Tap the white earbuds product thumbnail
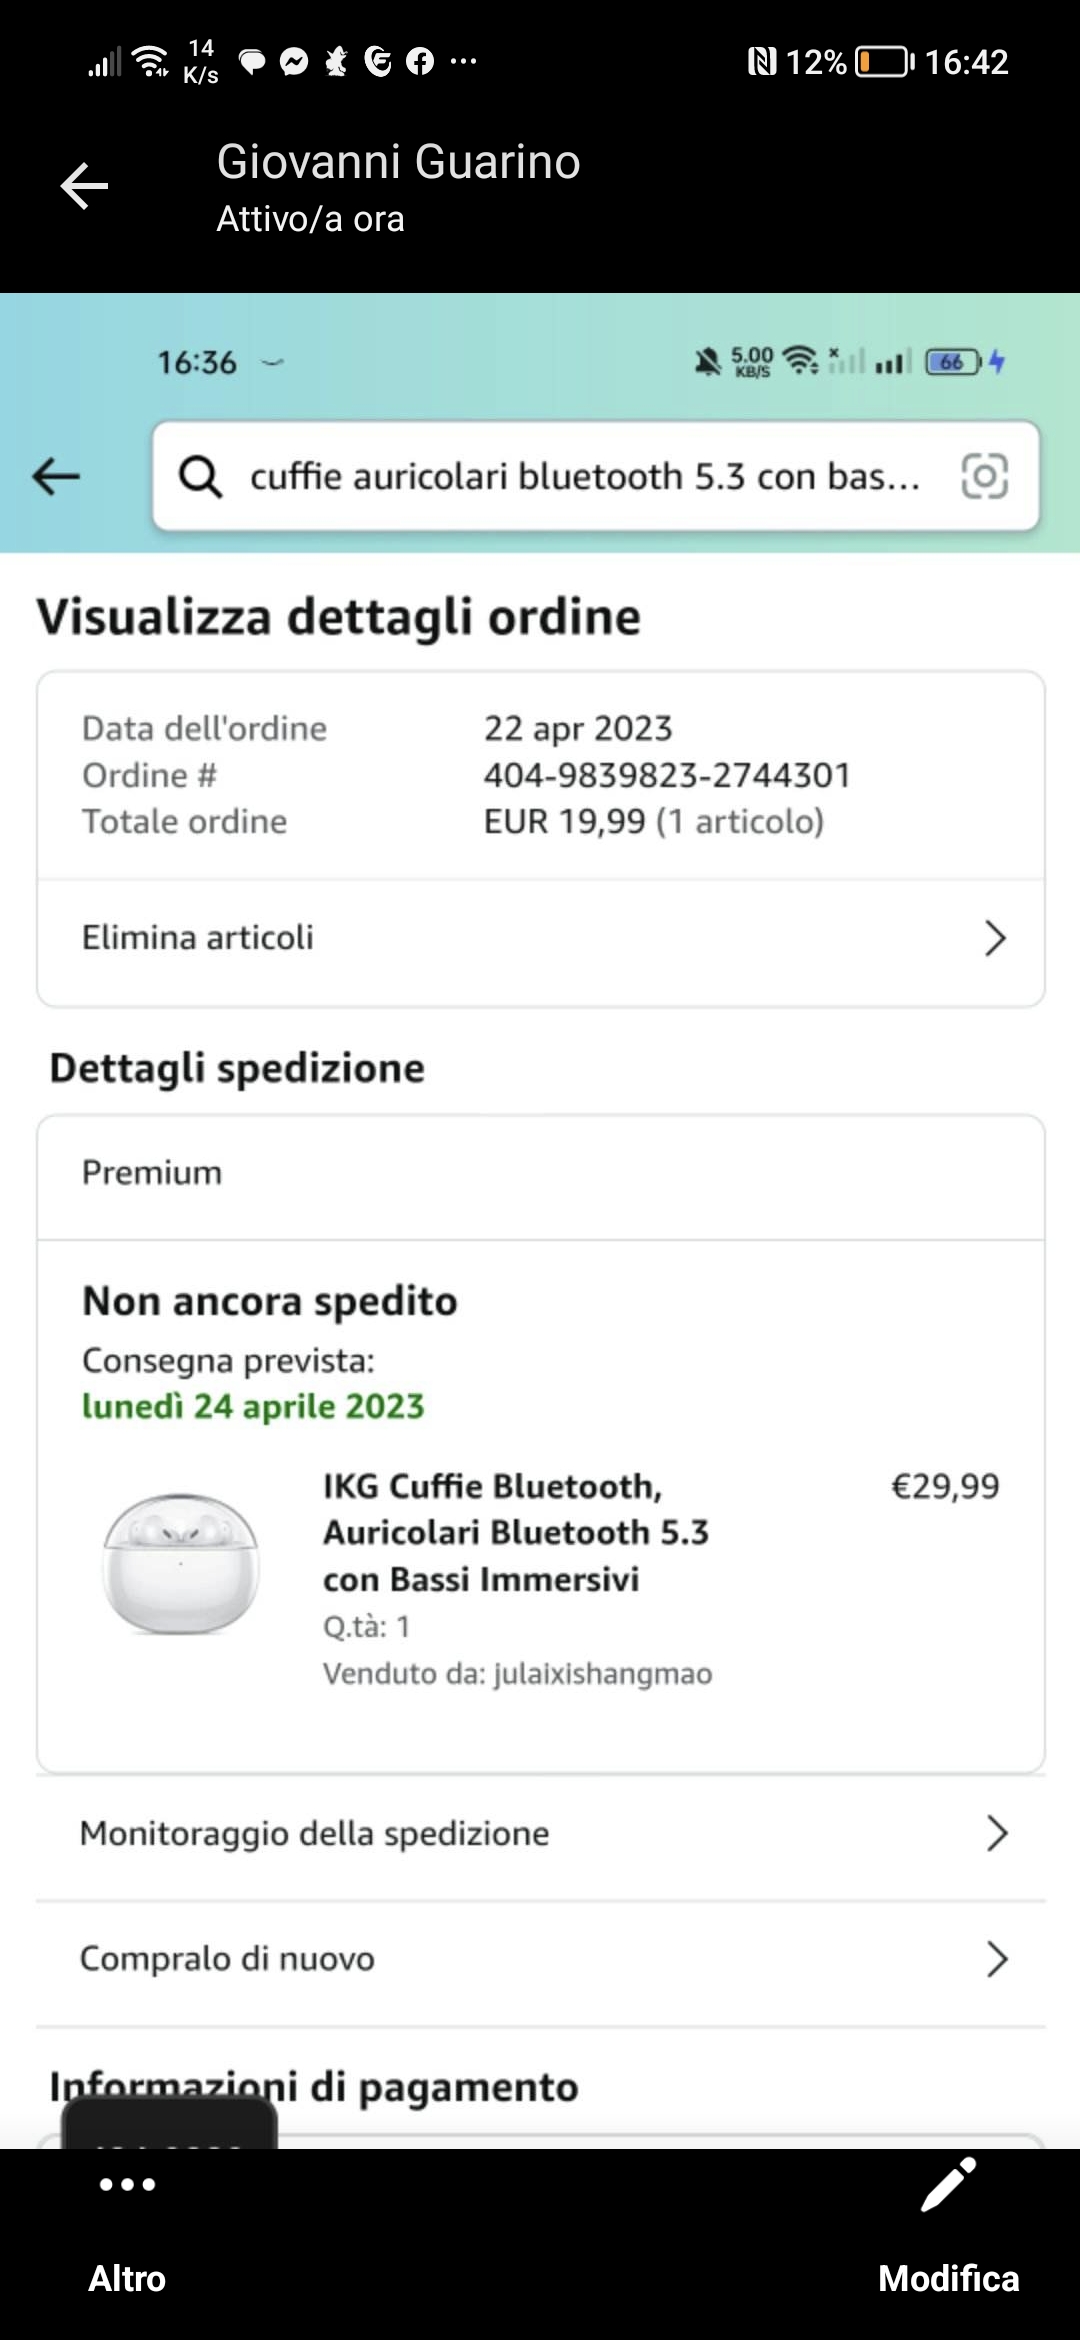 [181, 1565]
